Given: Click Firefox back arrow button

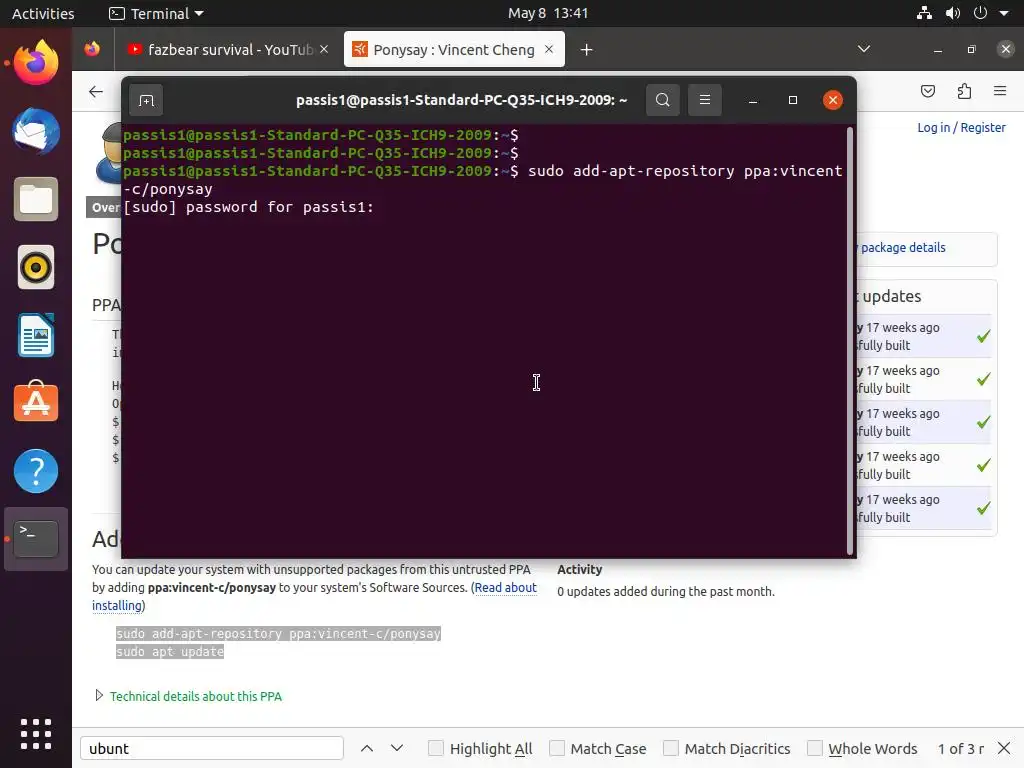Looking at the screenshot, I should coord(96,91).
